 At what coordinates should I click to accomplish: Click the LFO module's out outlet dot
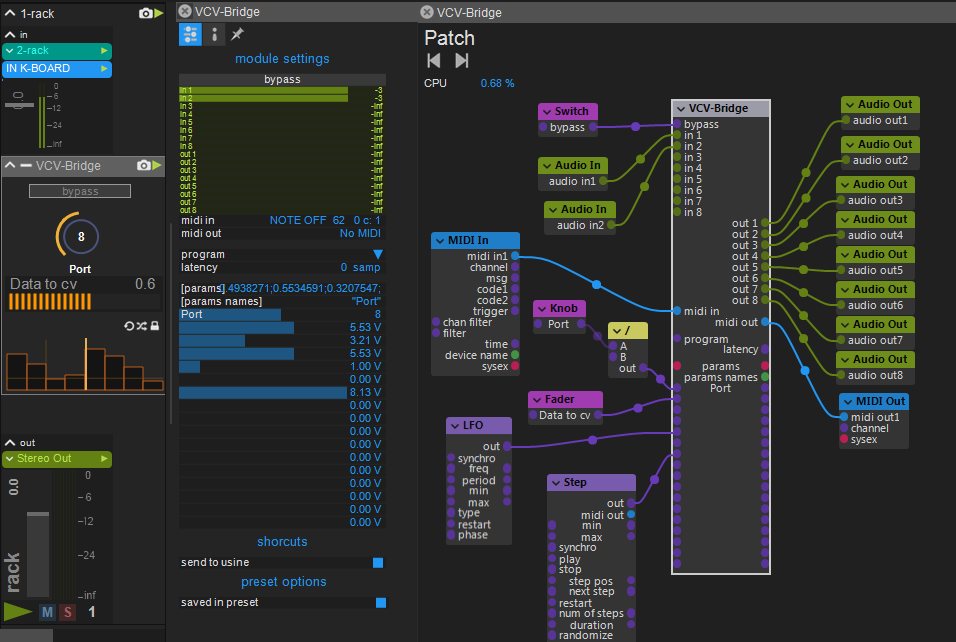[x=507, y=446]
